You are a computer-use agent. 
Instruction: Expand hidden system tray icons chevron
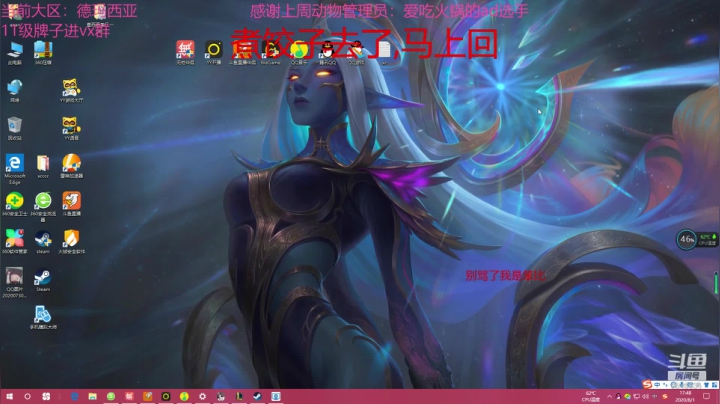pyautogui.click(x=609, y=397)
